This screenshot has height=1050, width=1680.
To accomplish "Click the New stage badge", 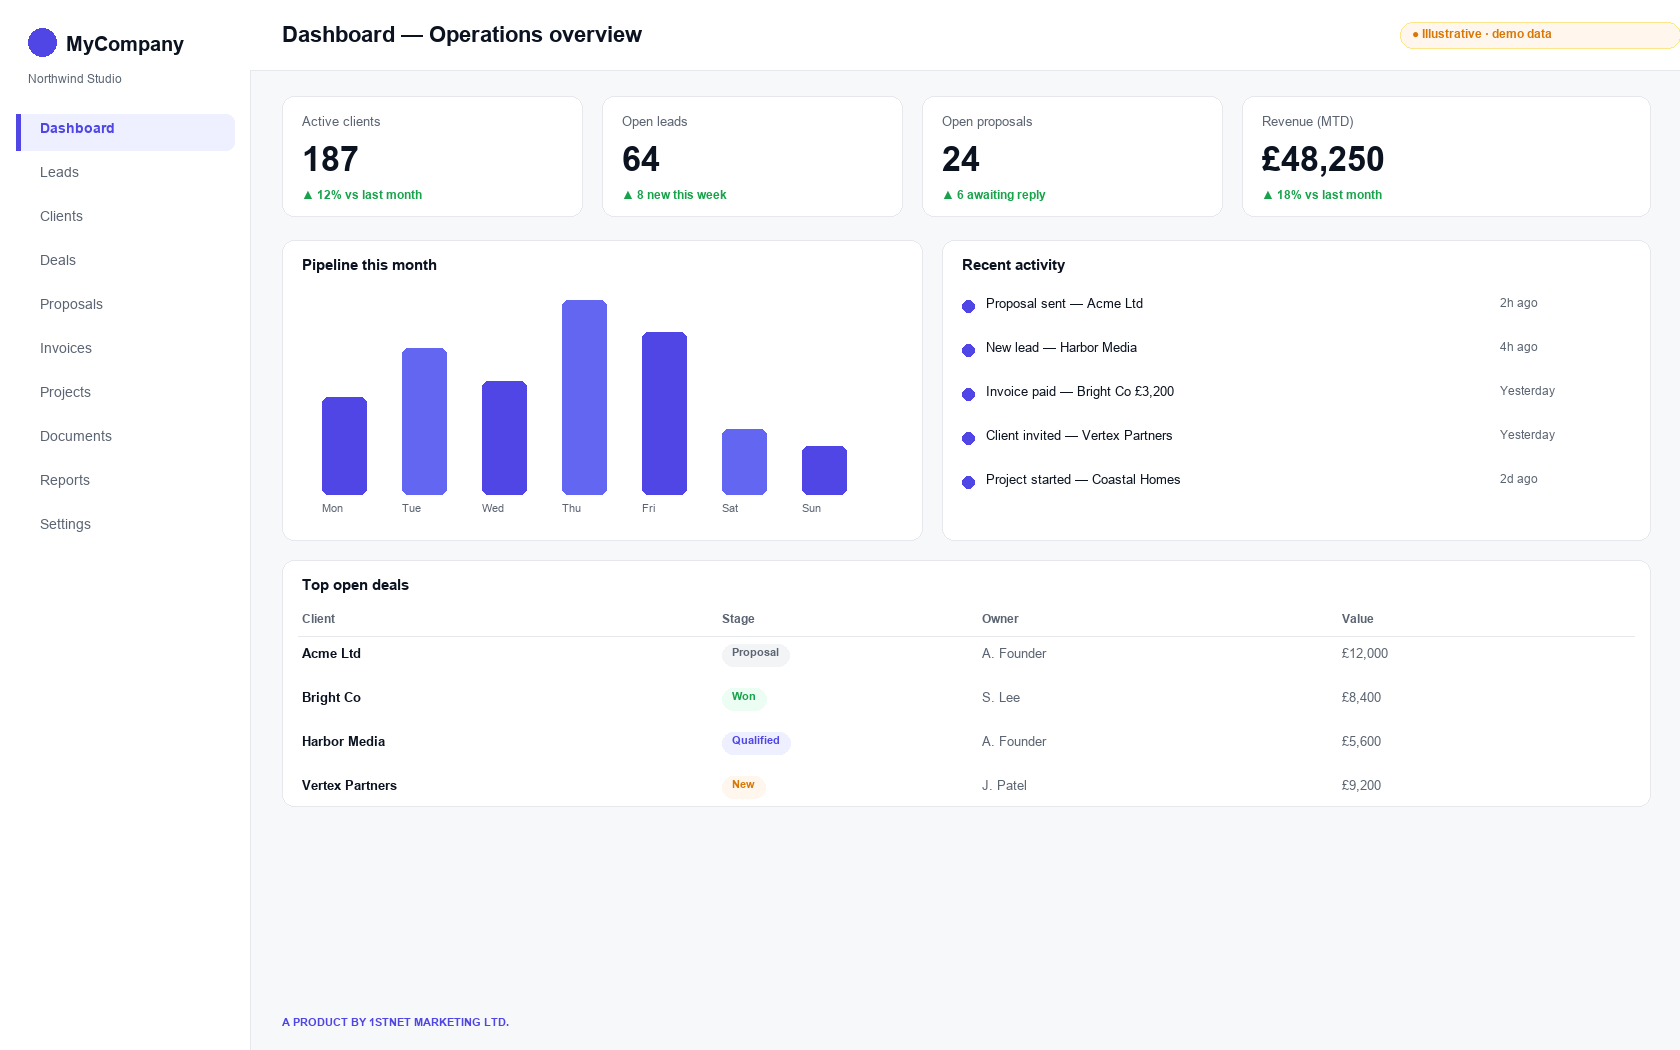I will pyautogui.click(x=743, y=786).
